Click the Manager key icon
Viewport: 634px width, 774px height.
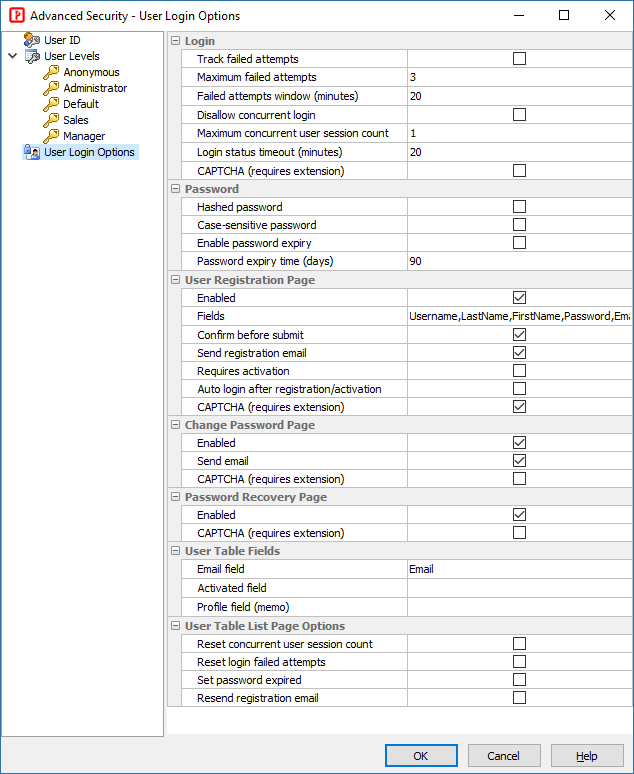[51, 136]
